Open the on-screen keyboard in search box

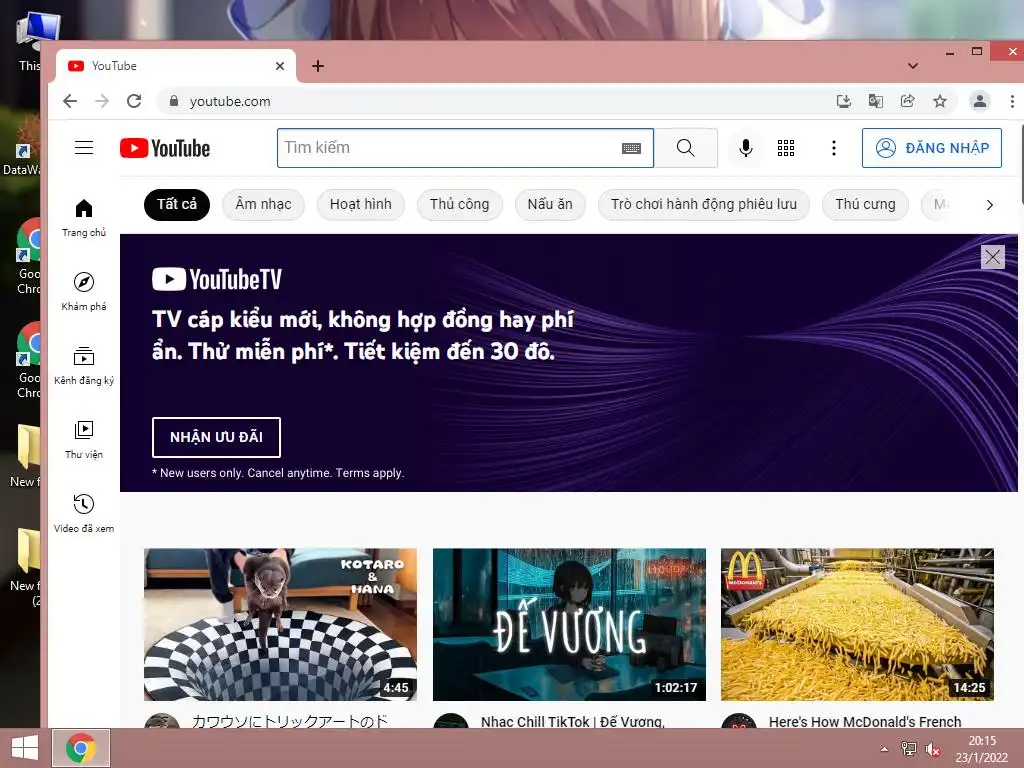(x=631, y=148)
